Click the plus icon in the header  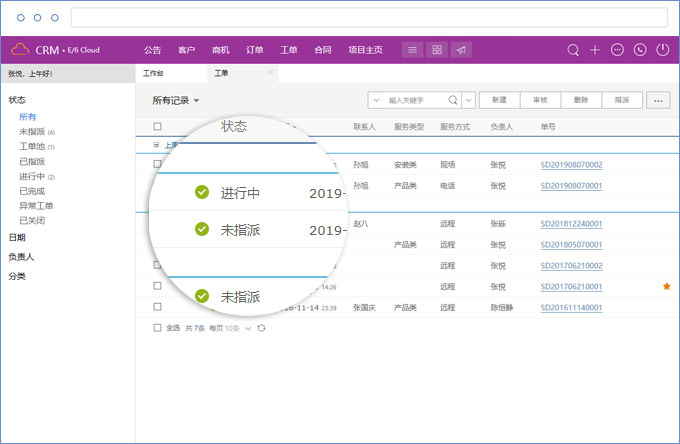point(595,49)
